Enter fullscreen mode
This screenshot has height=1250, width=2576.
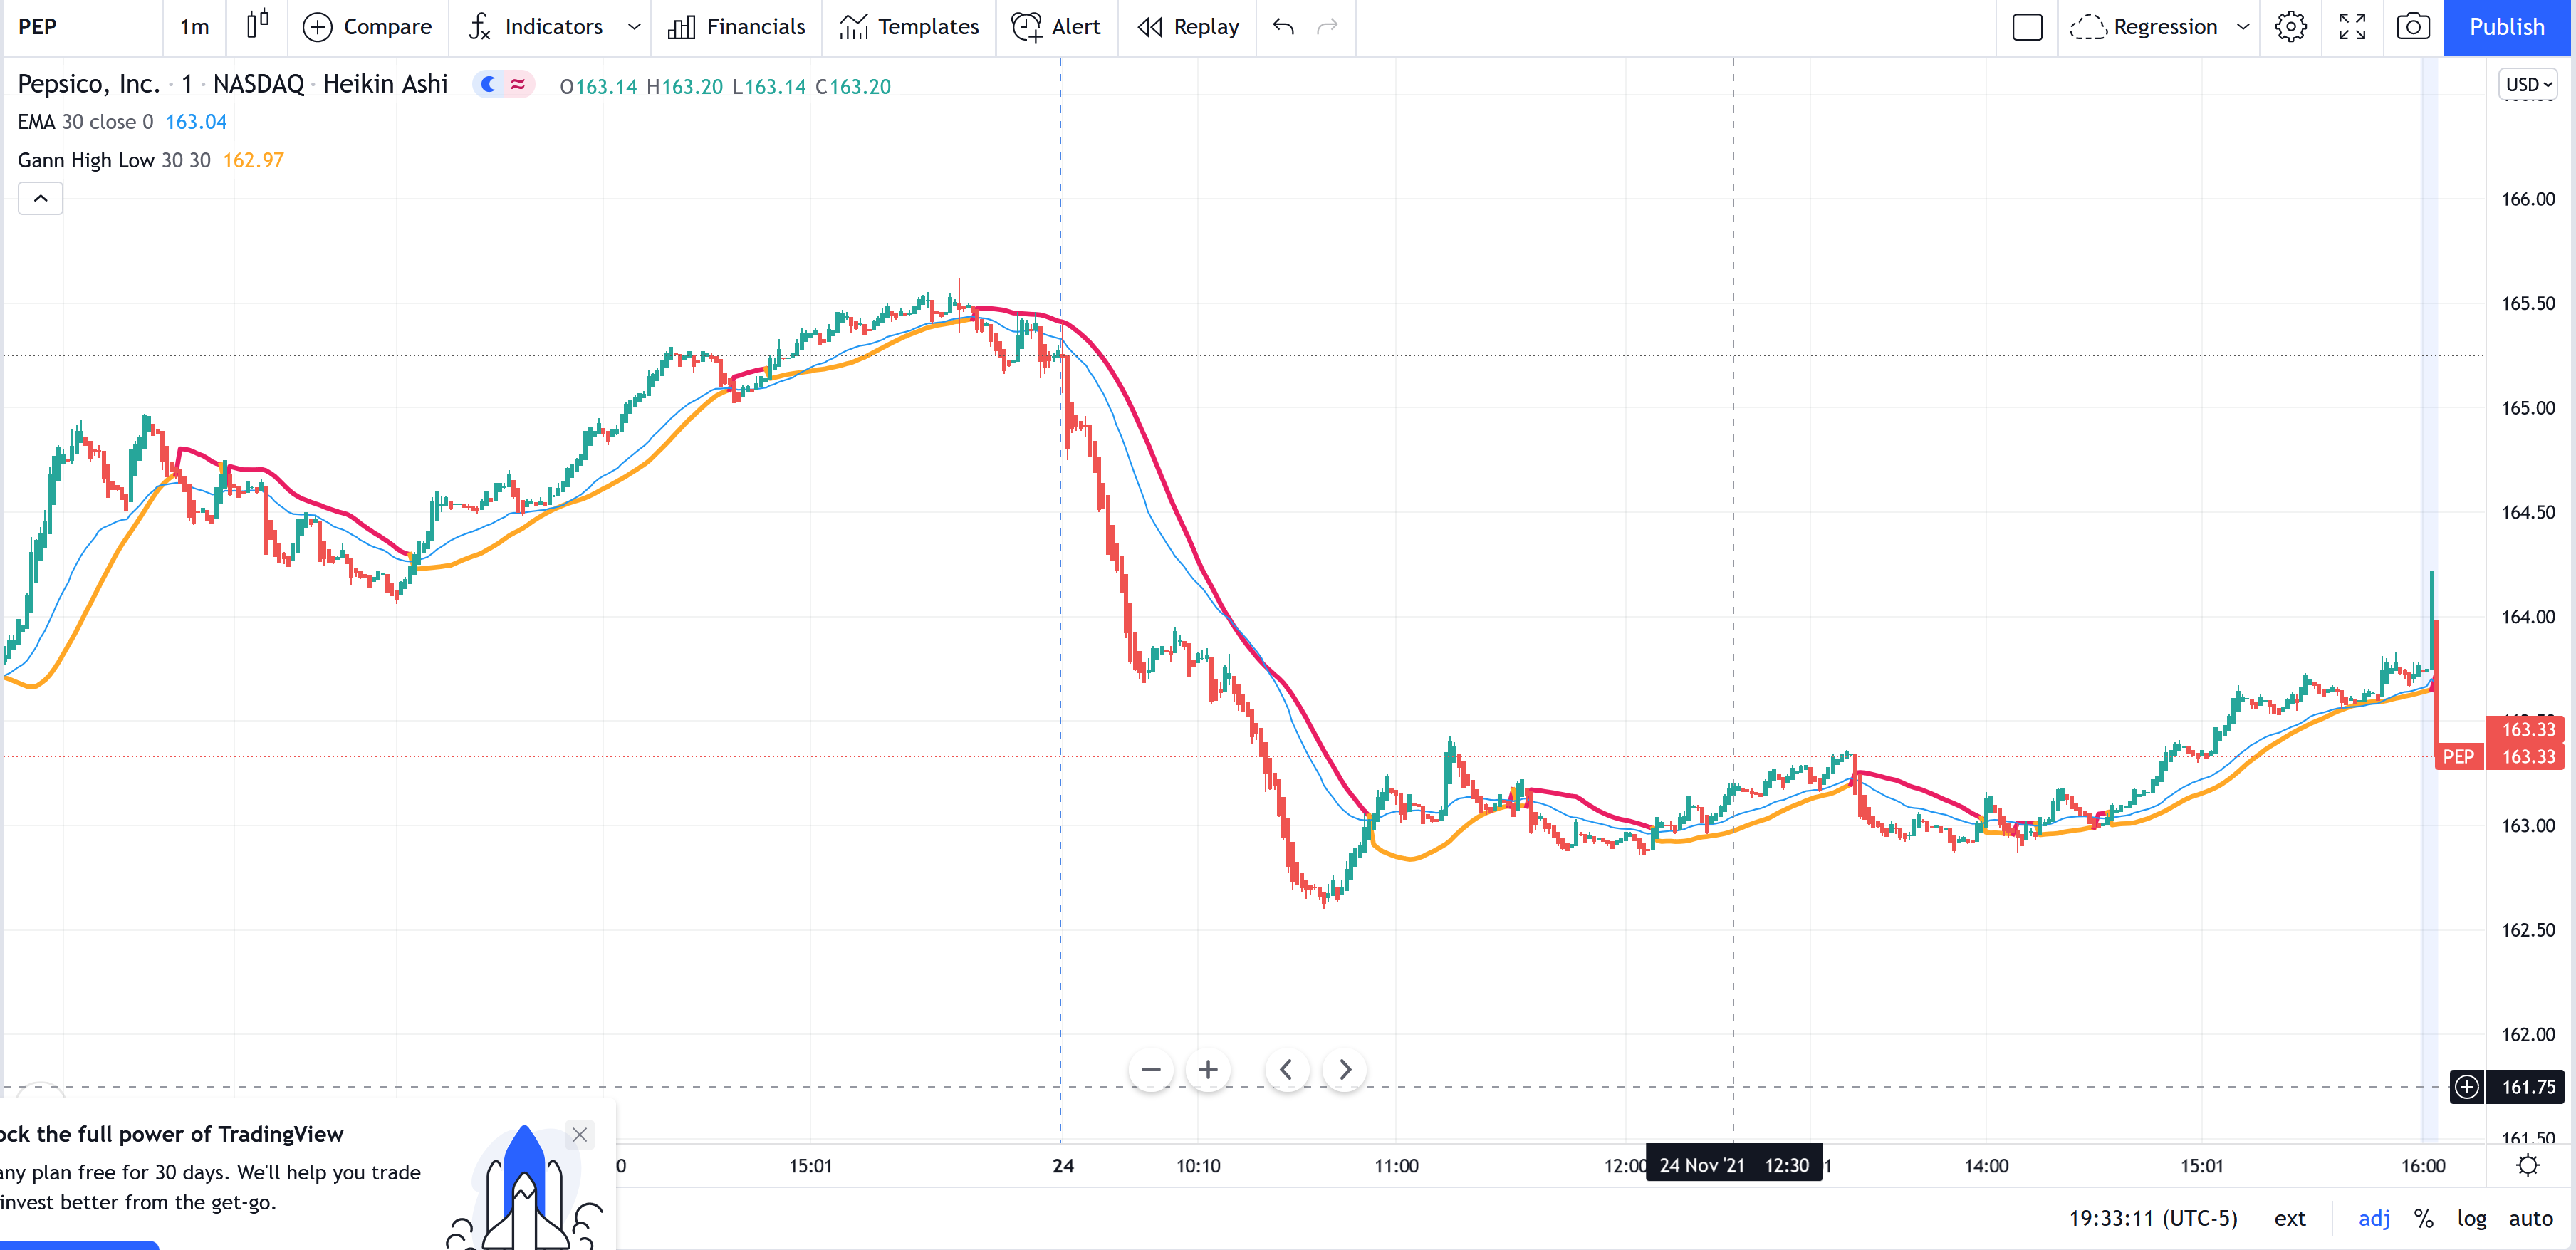click(2352, 27)
